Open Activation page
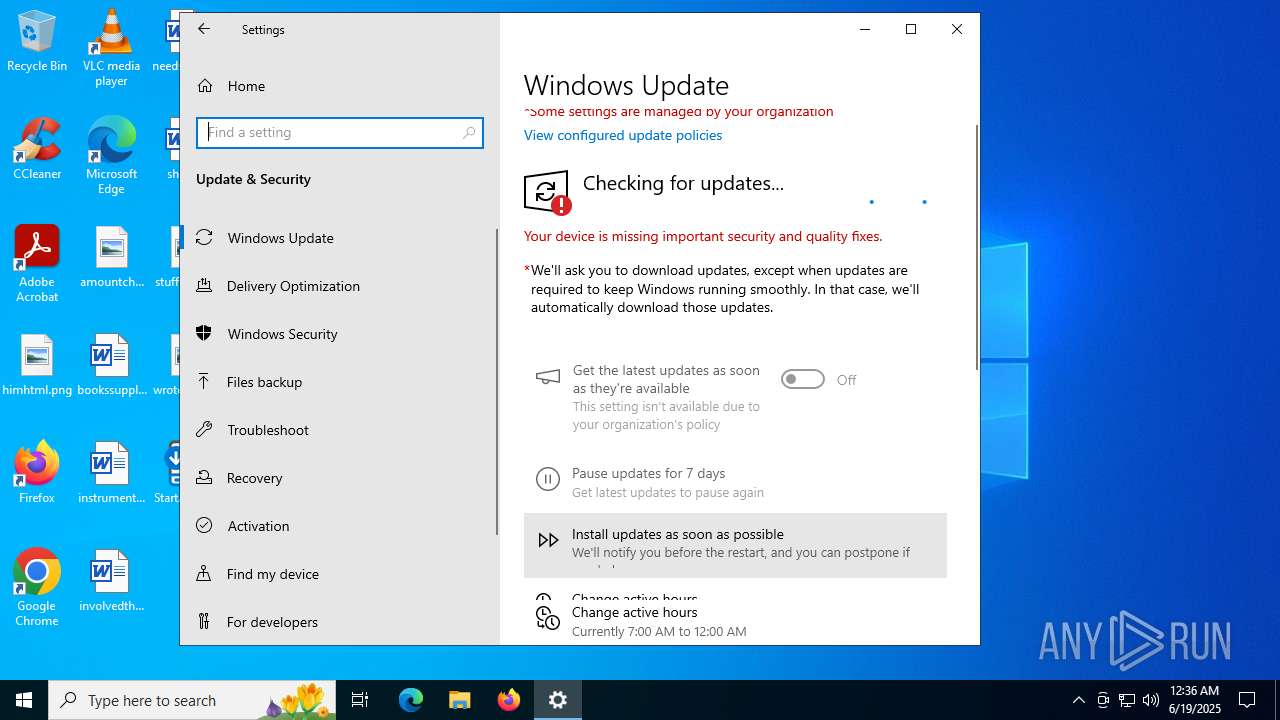This screenshot has height=720, width=1280. (338, 526)
